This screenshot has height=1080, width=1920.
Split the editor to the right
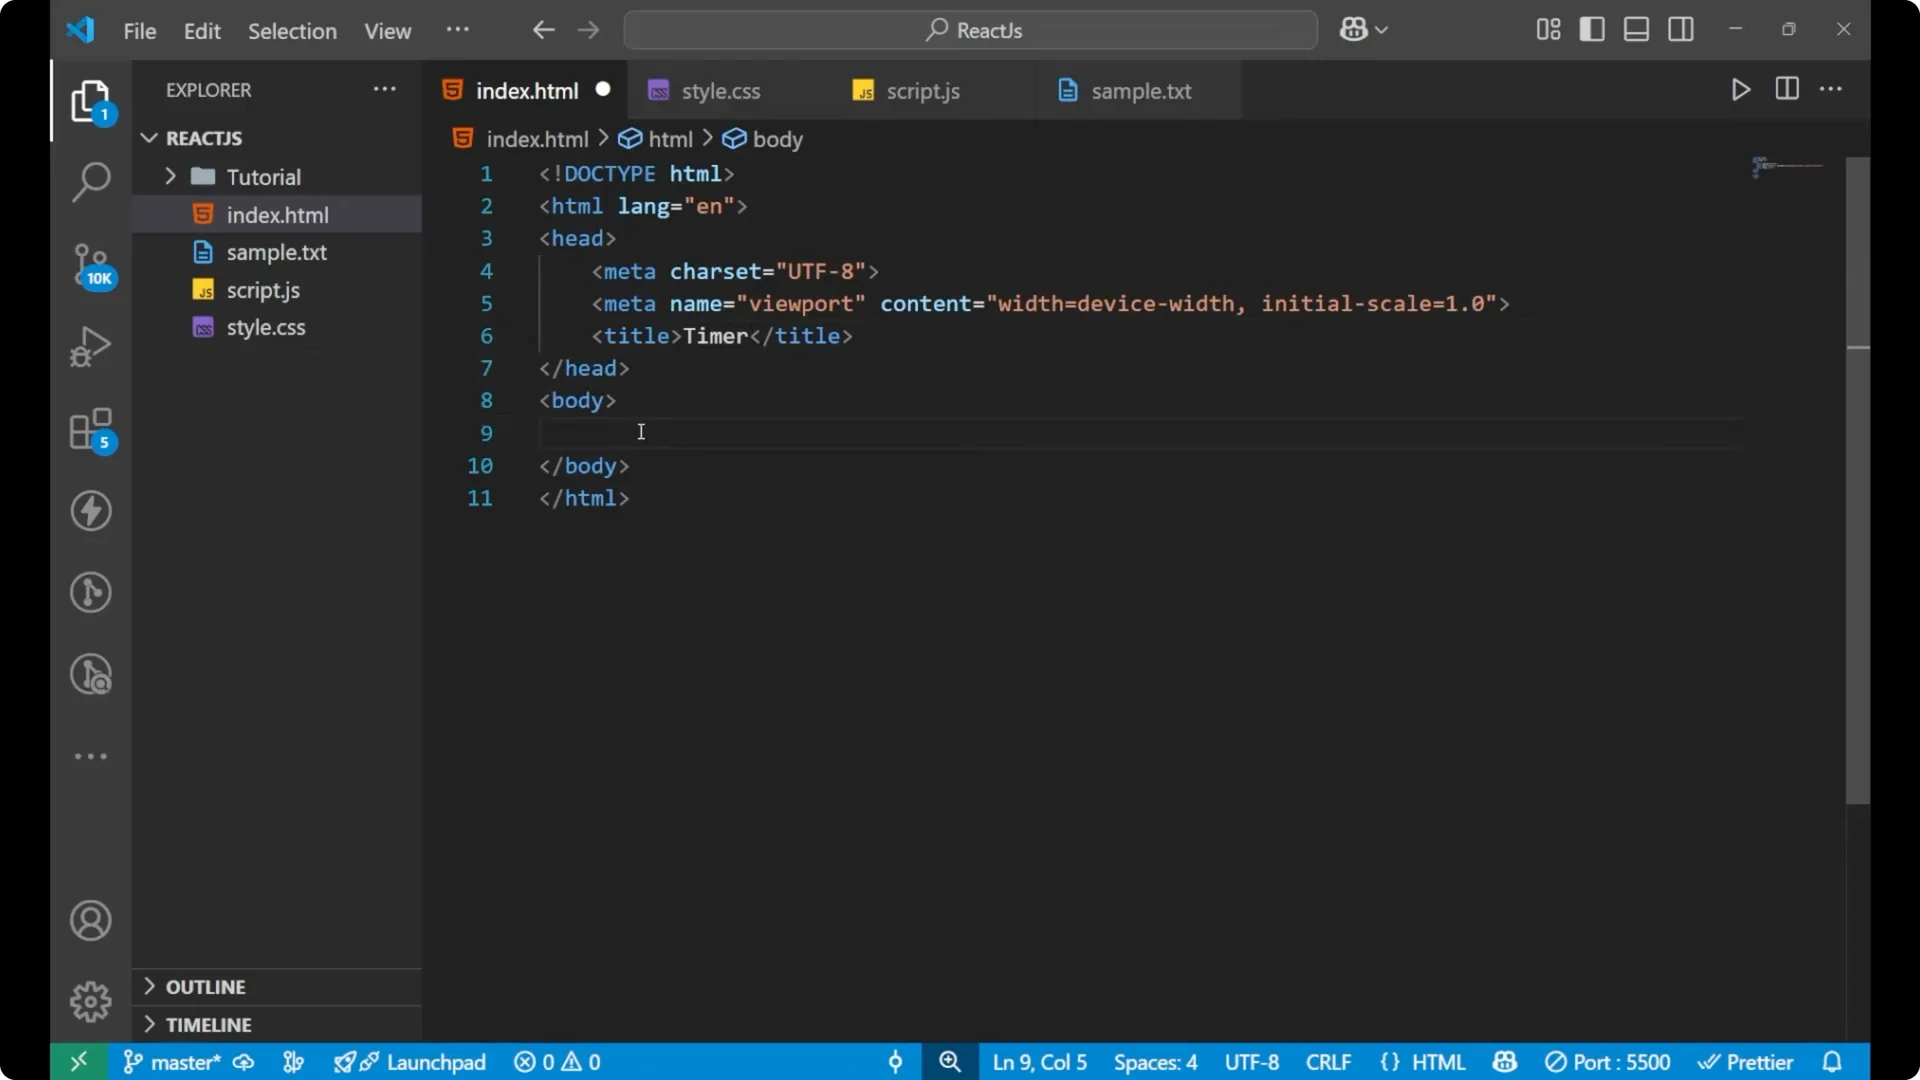[1787, 89]
